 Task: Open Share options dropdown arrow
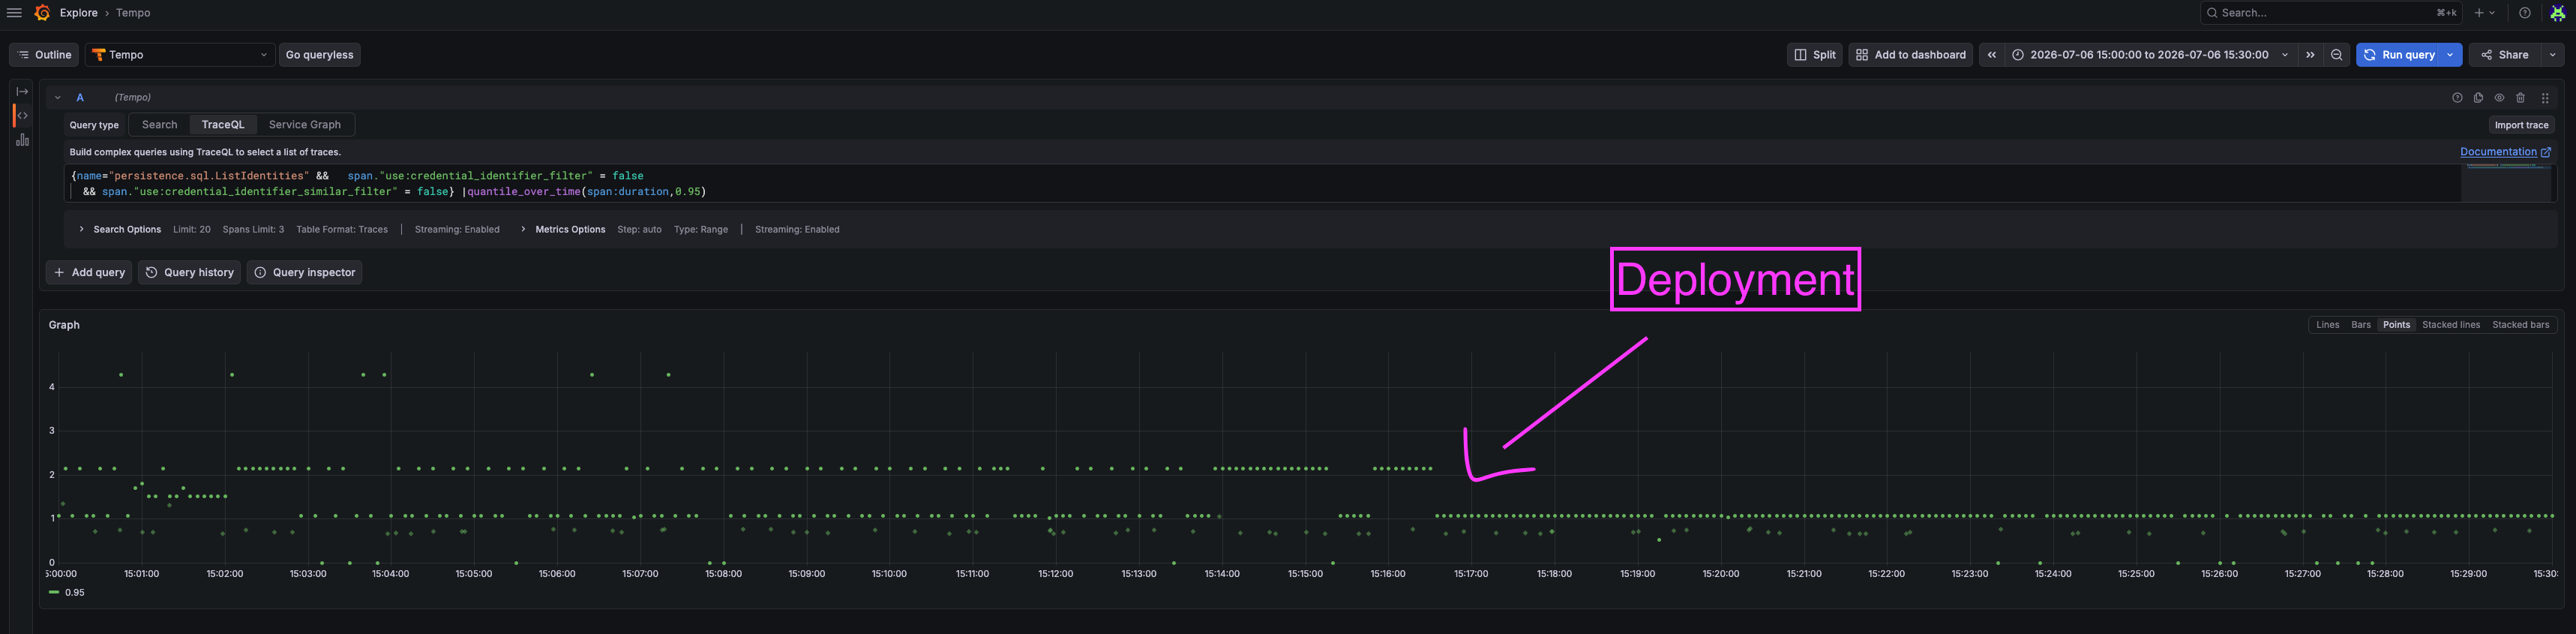pyautogui.click(x=2553, y=55)
